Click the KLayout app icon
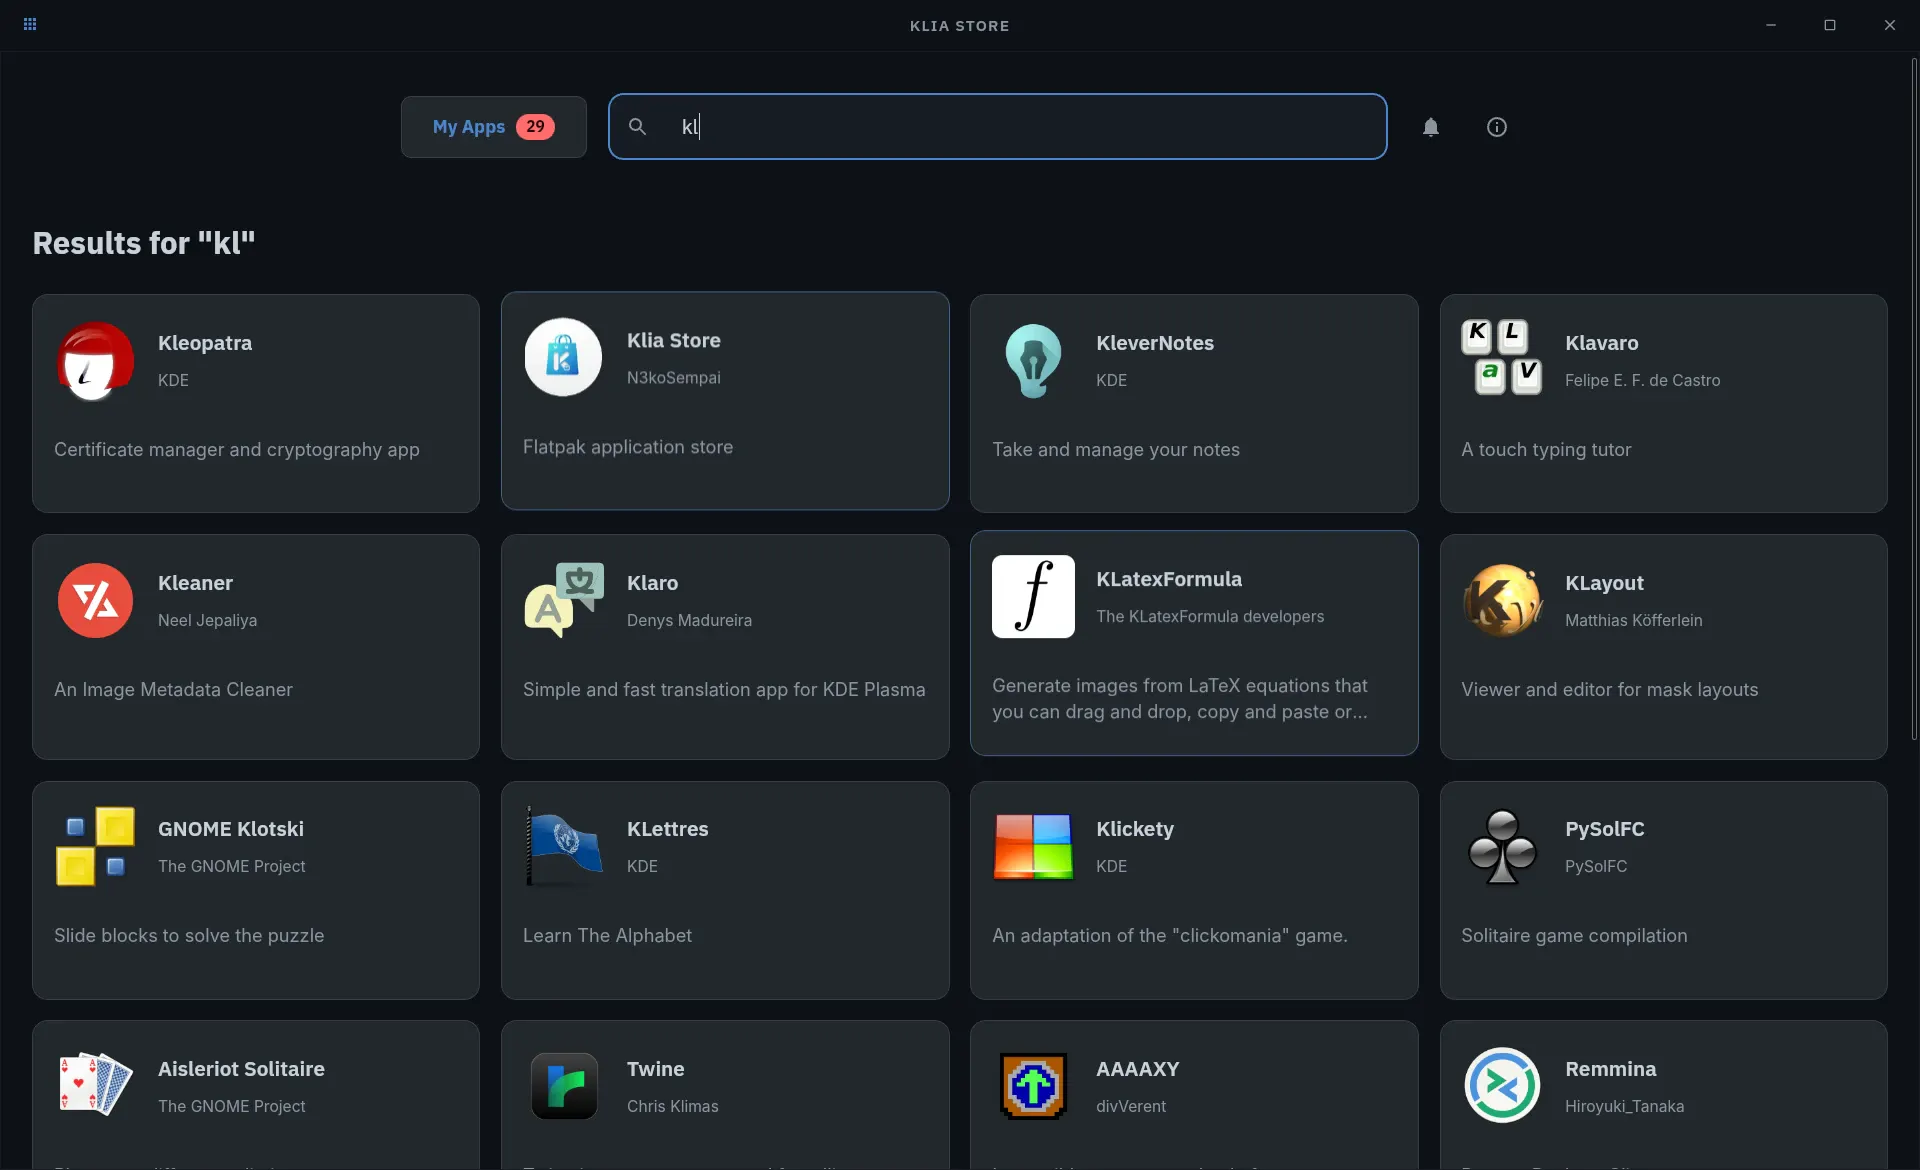This screenshot has width=1920, height=1170. tap(1502, 600)
